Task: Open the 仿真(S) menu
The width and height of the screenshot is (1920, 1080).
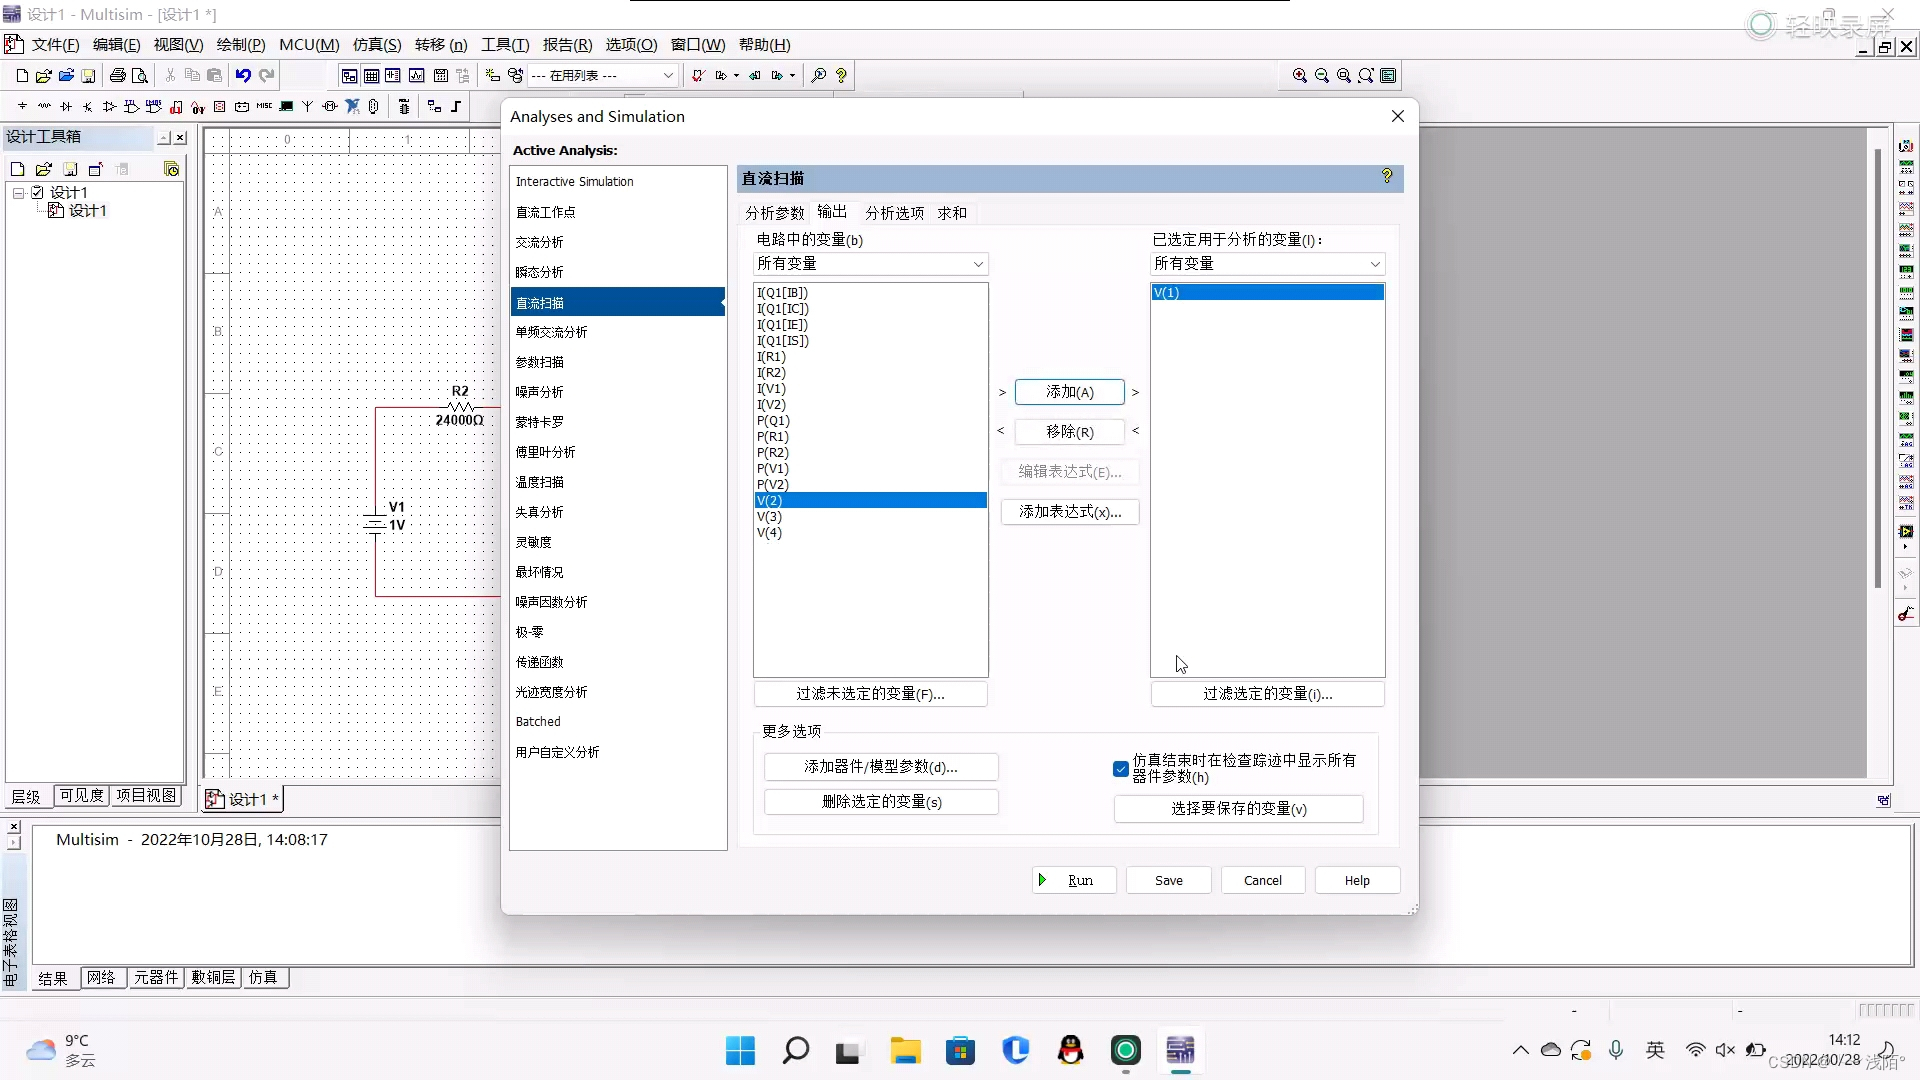Action: click(376, 45)
